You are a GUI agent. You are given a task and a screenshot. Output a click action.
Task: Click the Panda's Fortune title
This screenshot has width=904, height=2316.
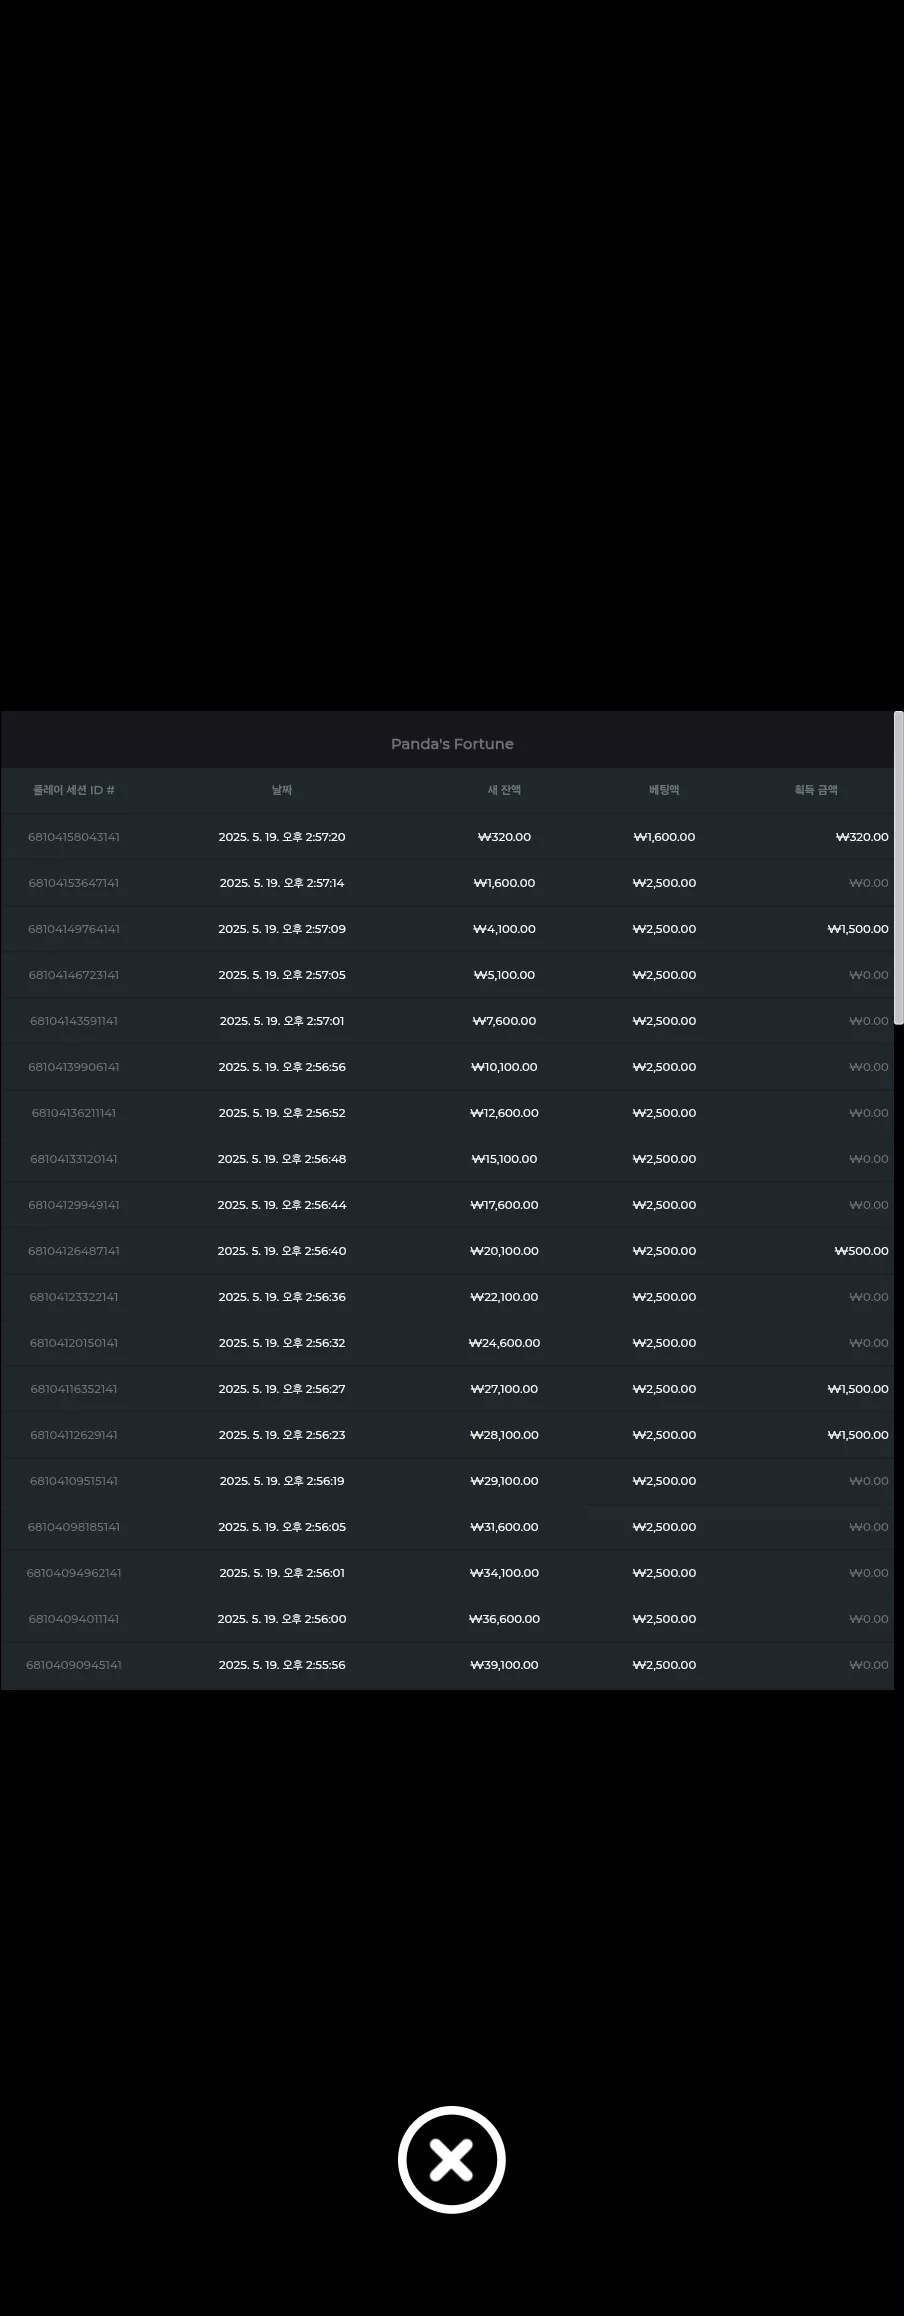(x=452, y=744)
